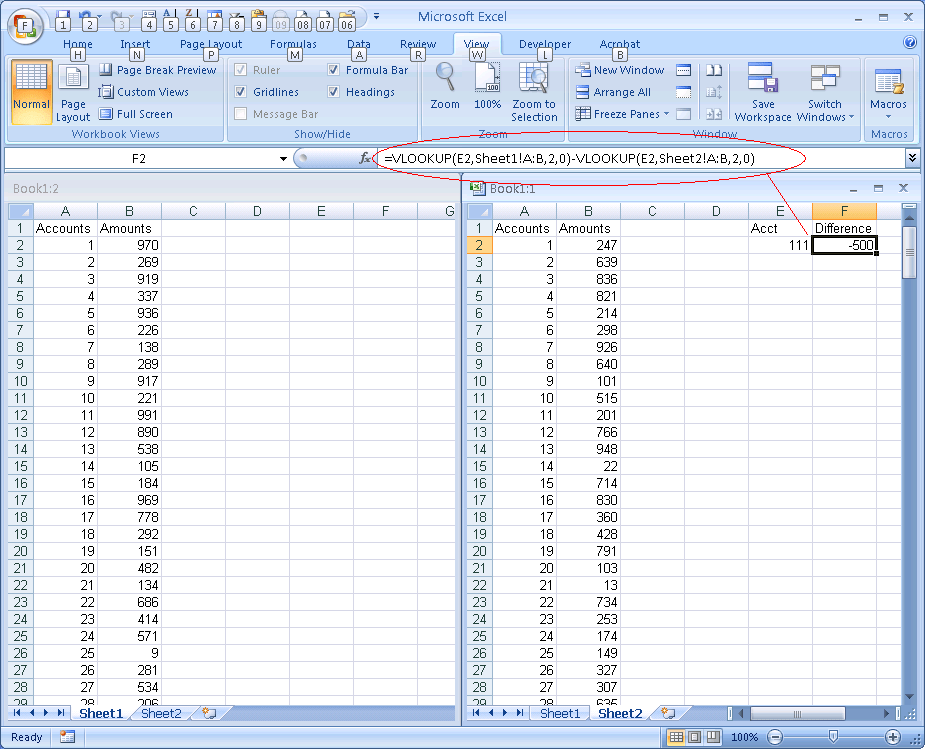
Task: Click the insert function fx icon
Action: (365, 158)
